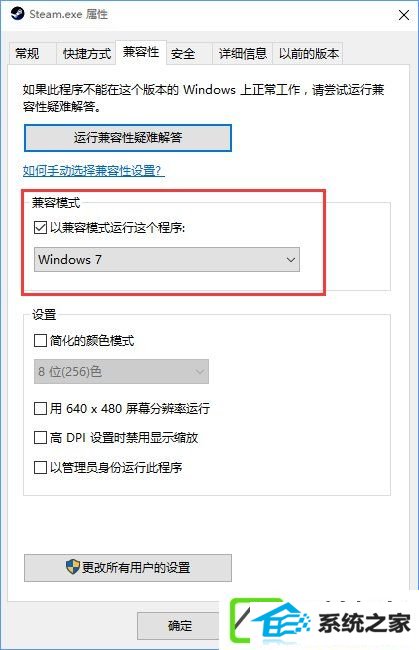
Task: Enable 简化的颜色模式 checkbox
Action: (40, 341)
